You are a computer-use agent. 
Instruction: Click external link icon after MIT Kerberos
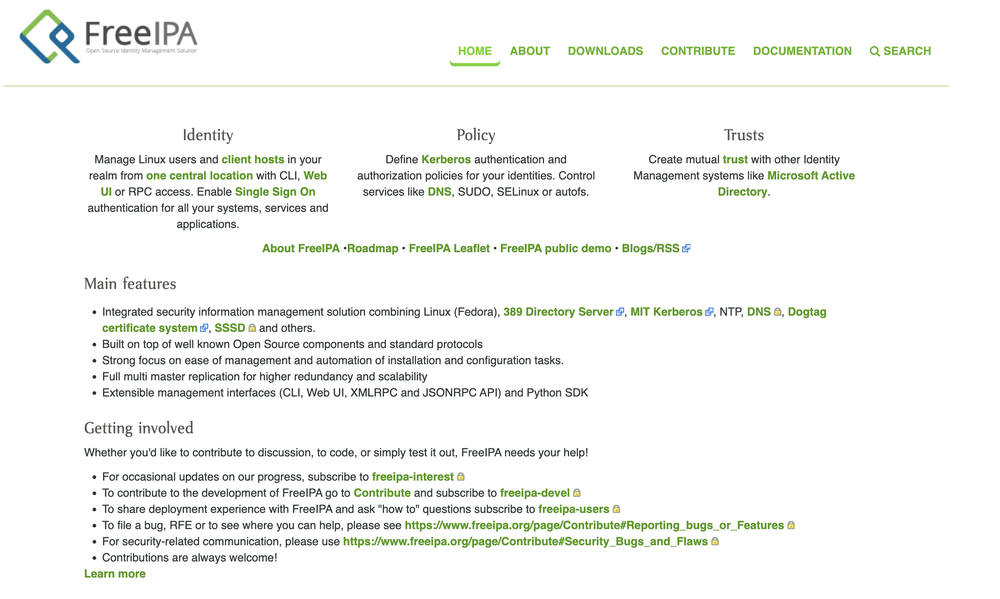click(709, 312)
